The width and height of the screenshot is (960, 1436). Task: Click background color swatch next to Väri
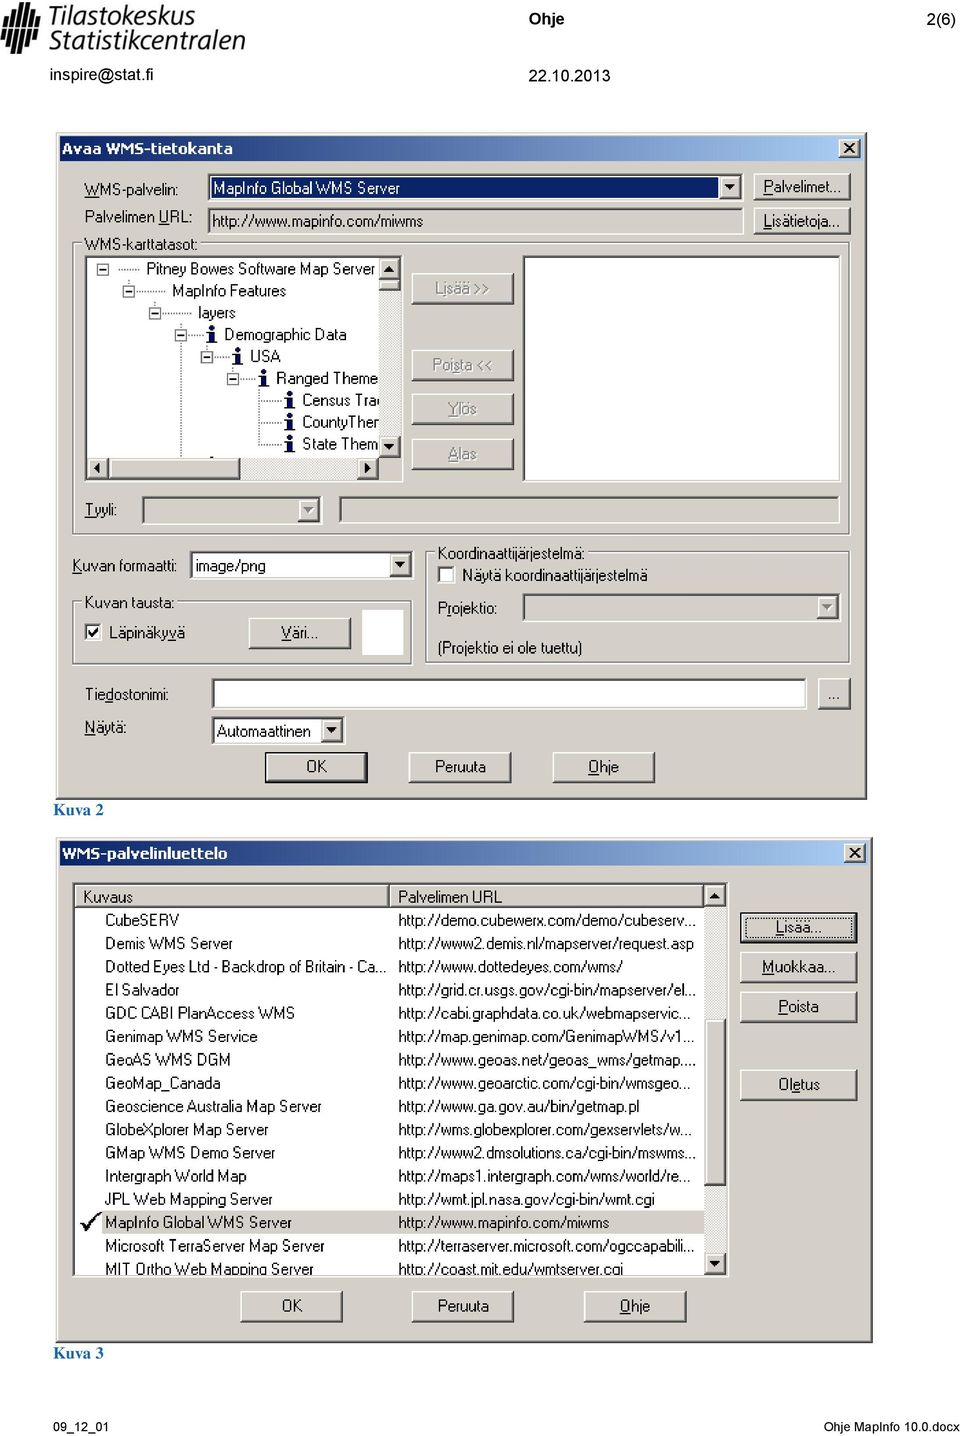(382, 632)
